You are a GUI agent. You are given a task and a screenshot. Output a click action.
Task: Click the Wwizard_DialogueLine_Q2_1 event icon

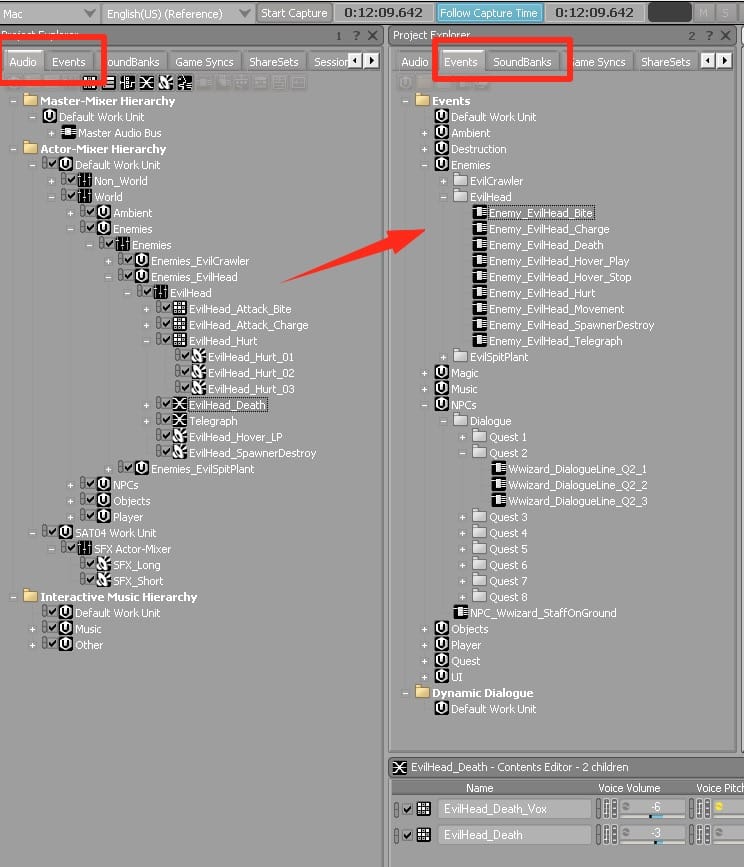(499, 469)
